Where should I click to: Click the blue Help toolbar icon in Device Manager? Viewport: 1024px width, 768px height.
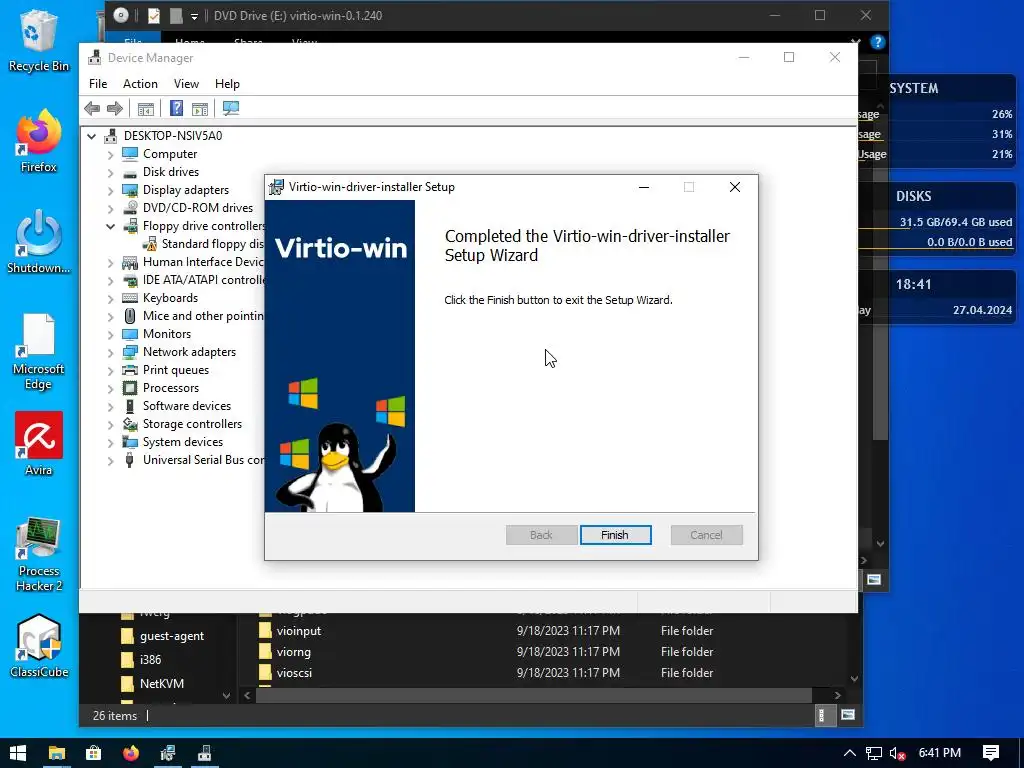click(x=176, y=108)
